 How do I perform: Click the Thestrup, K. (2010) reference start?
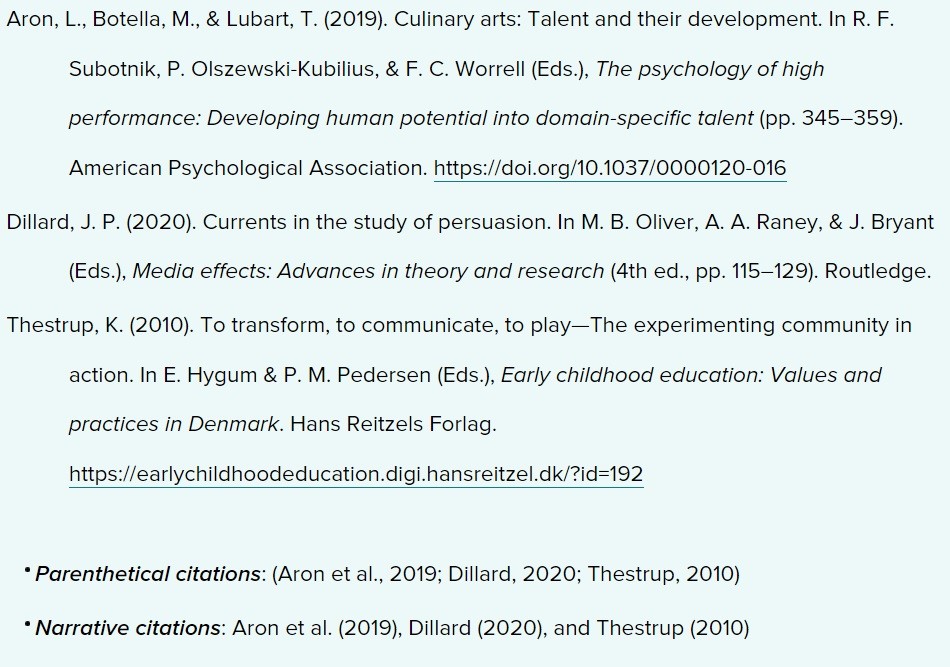click(x=100, y=325)
